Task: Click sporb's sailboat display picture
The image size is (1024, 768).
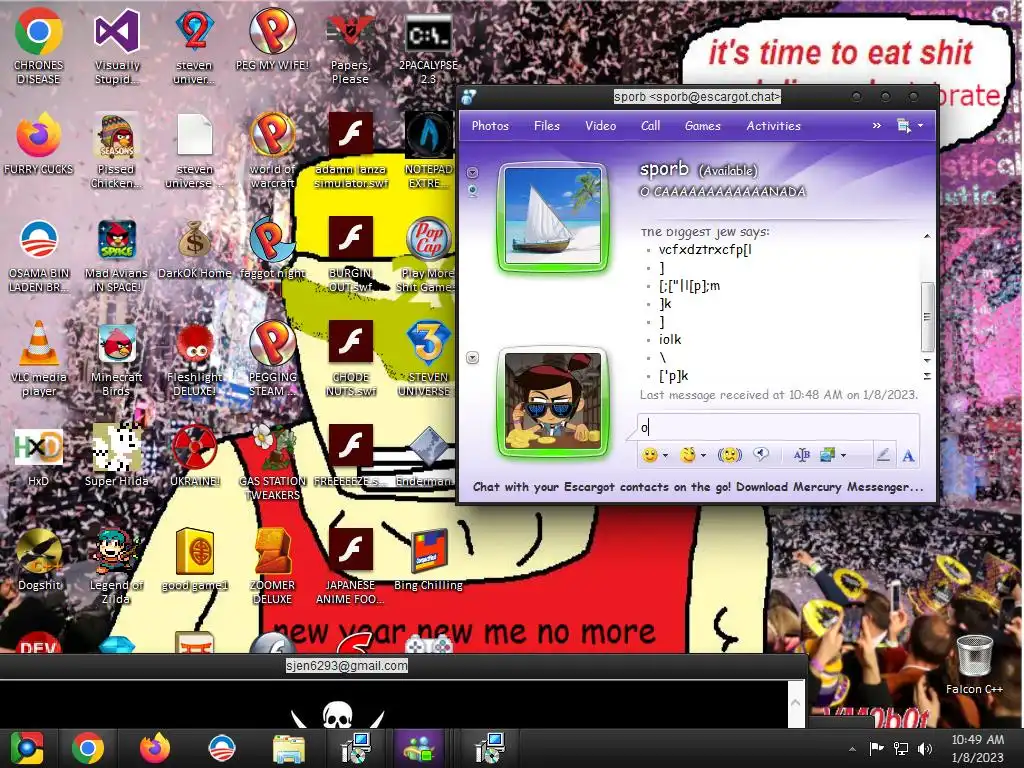Action: (552, 216)
